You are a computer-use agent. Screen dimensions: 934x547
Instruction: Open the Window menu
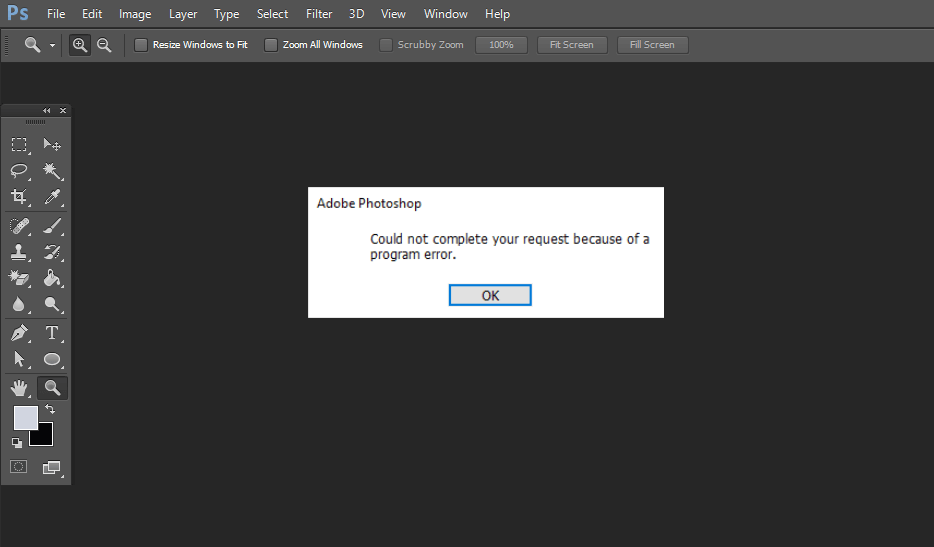tap(446, 14)
